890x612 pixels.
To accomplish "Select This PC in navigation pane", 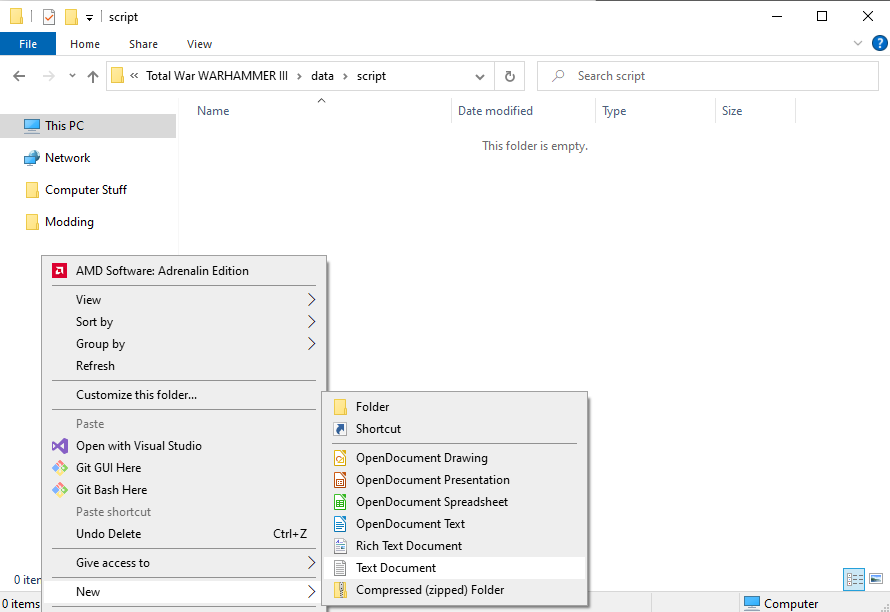I will click(88, 126).
